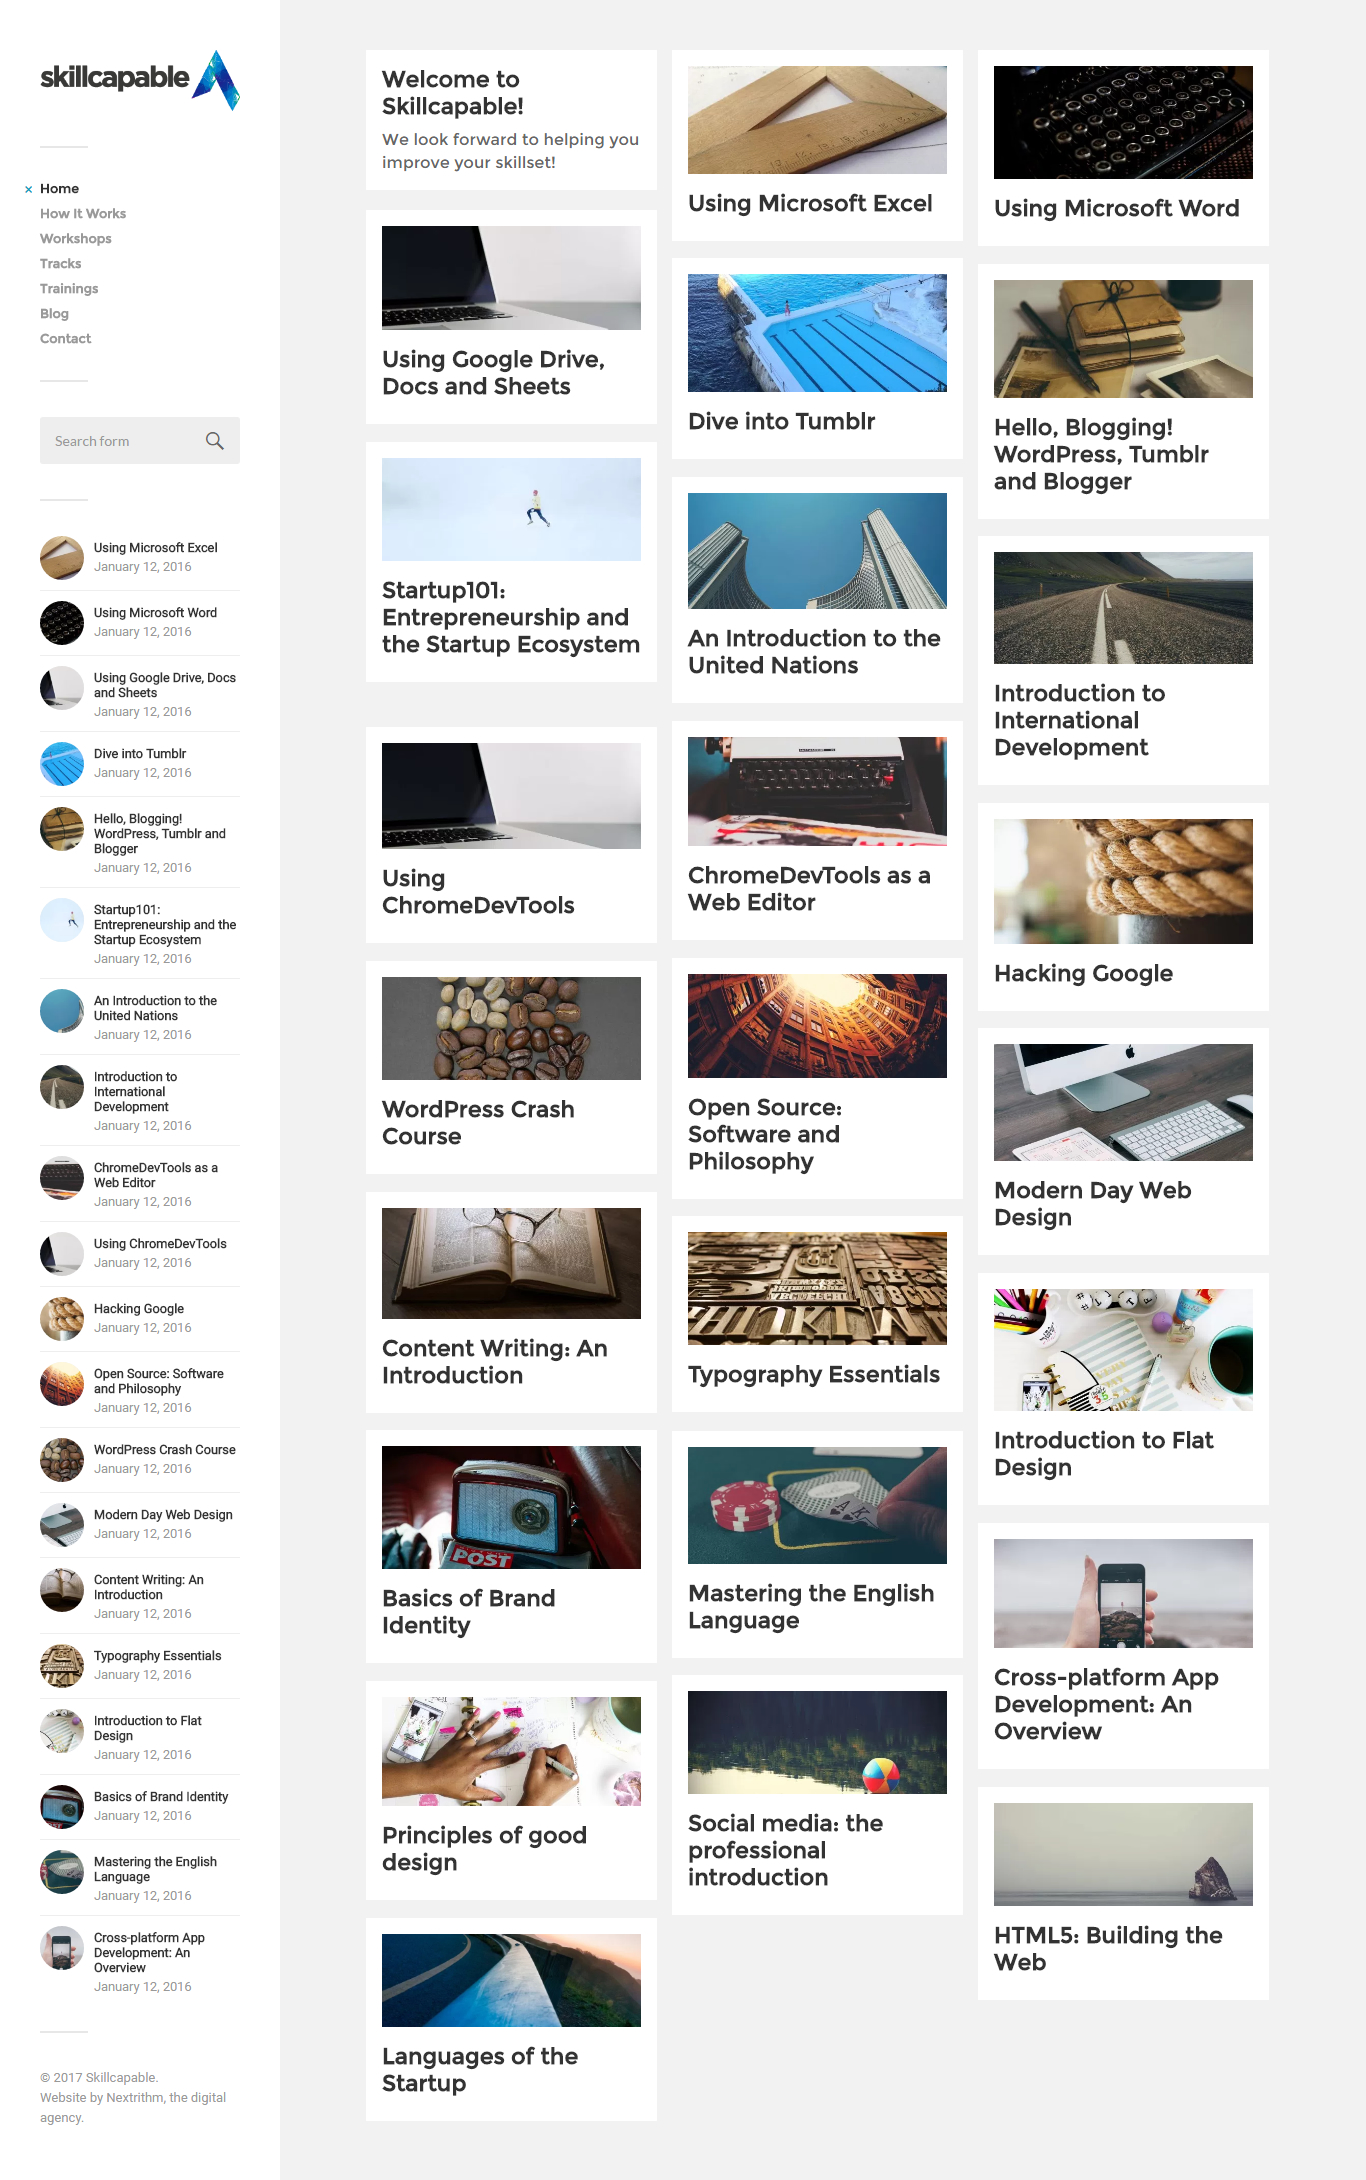The height and width of the screenshot is (2180, 1366).
Task: Open the Typography Essentials circular sidebar icon
Action: (x=62, y=1666)
